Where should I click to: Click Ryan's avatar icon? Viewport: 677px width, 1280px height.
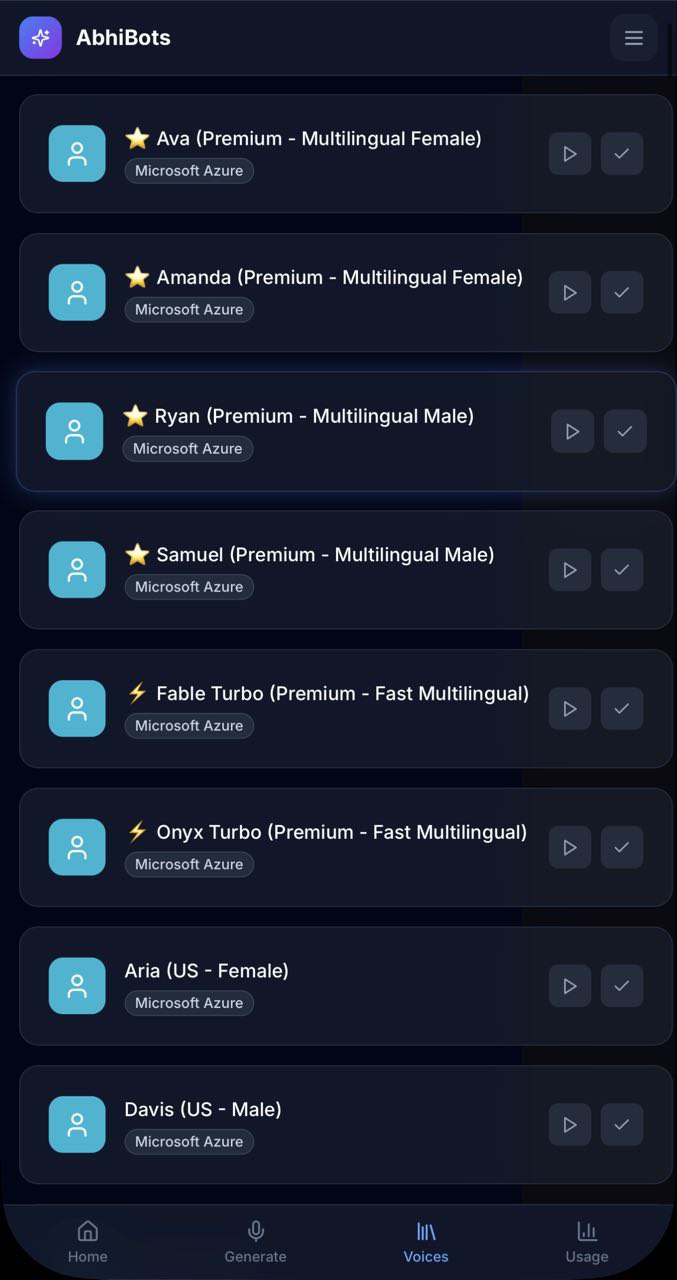(x=77, y=431)
